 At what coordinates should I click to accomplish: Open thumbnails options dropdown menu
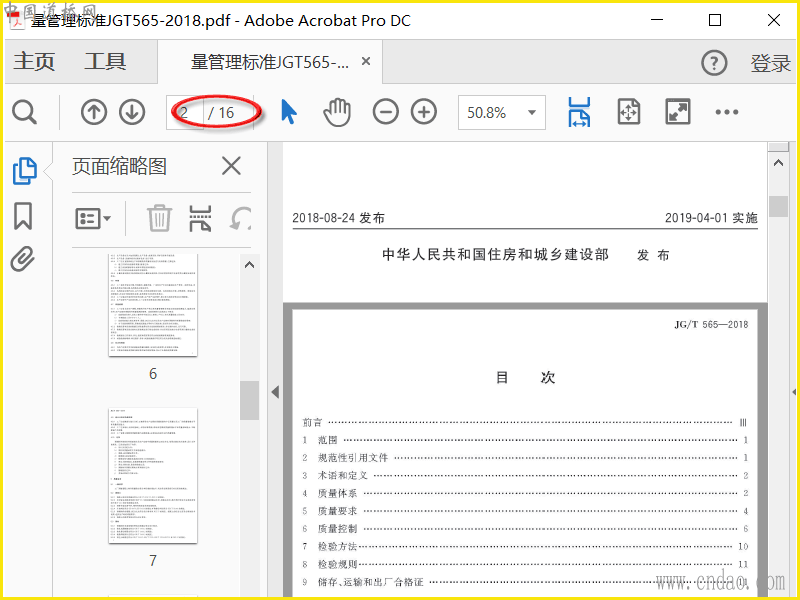(93, 218)
